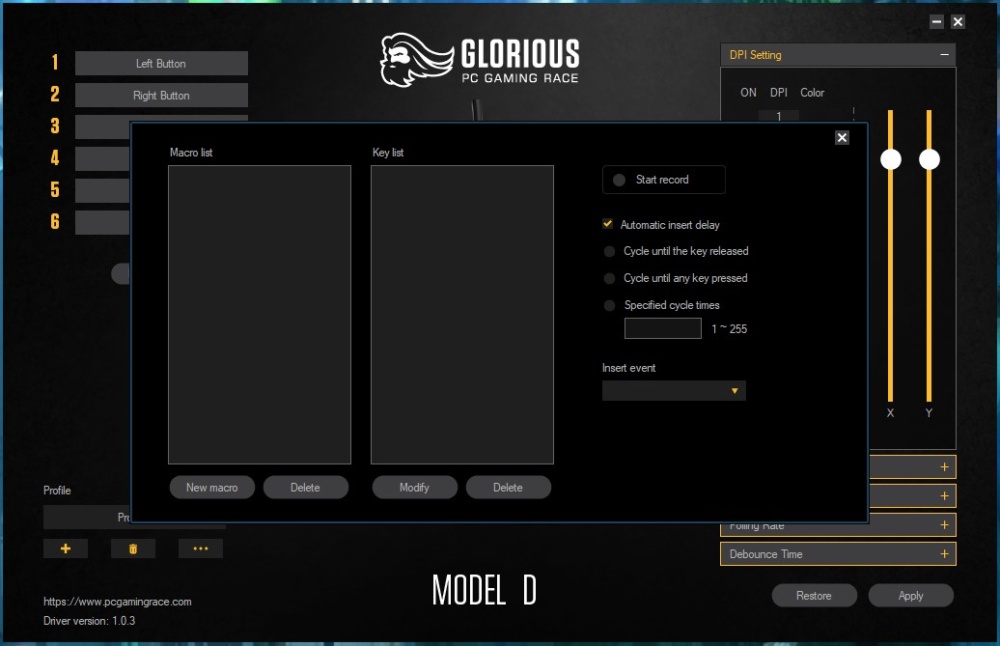The width and height of the screenshot is (1000, 646).
Task: Create a New macro
Action: click(212, 487)
